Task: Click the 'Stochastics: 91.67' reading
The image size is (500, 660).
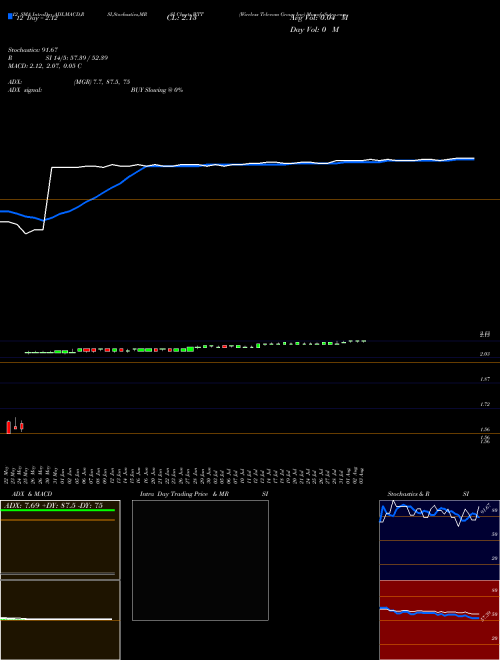Action: click(32, 50)
